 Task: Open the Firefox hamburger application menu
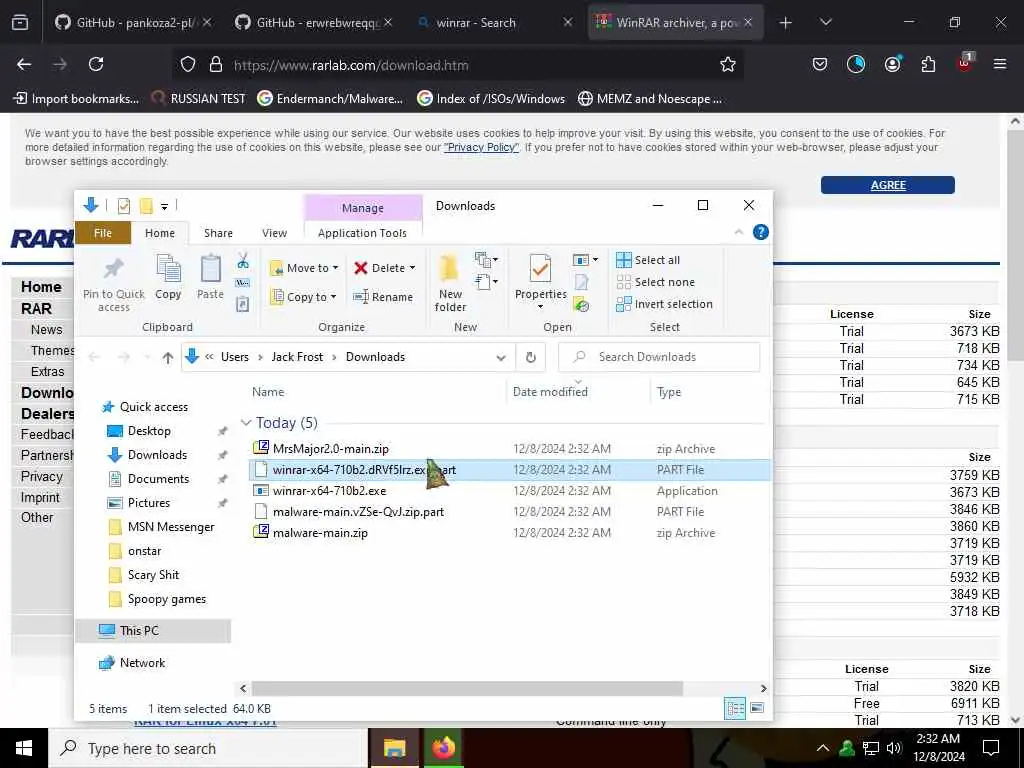1000,64
